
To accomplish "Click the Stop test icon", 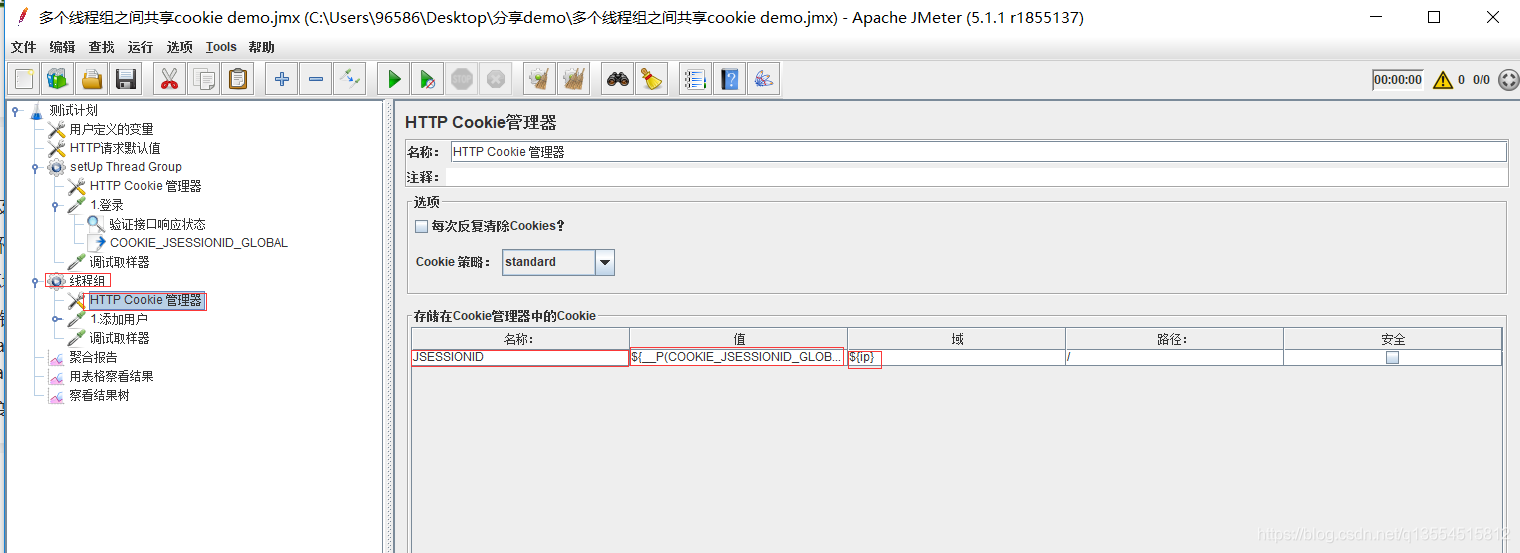I will (x=461, y=79).
